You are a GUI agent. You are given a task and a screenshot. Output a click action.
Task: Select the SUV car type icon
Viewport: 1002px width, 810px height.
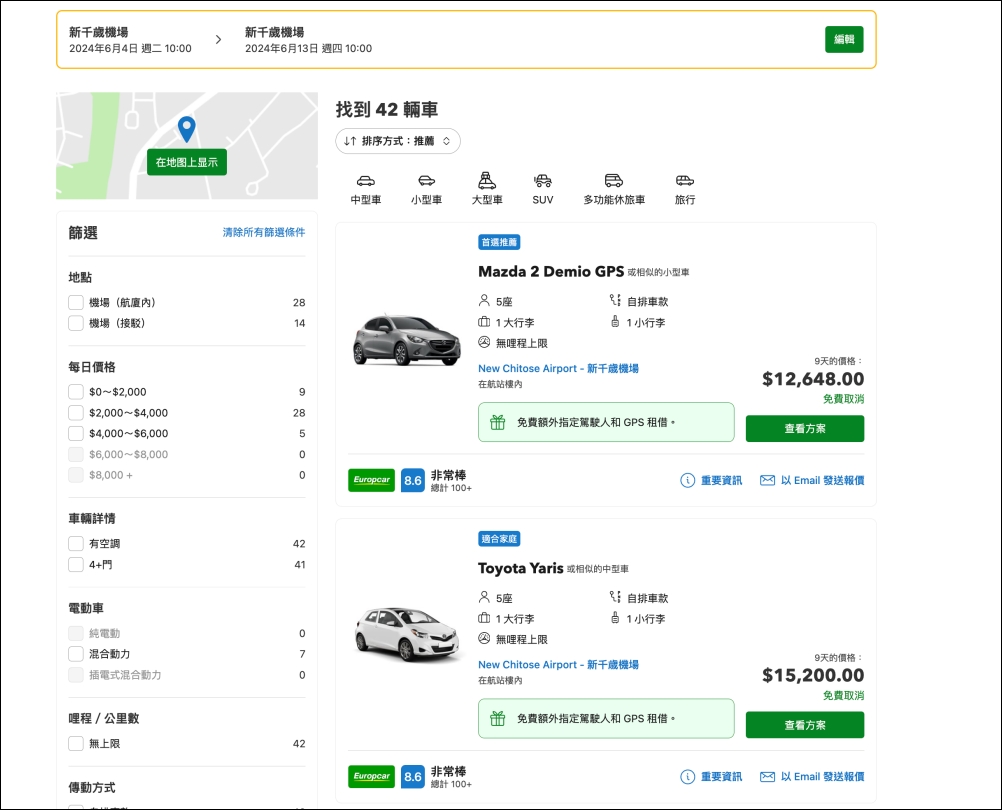click(543, 181)
